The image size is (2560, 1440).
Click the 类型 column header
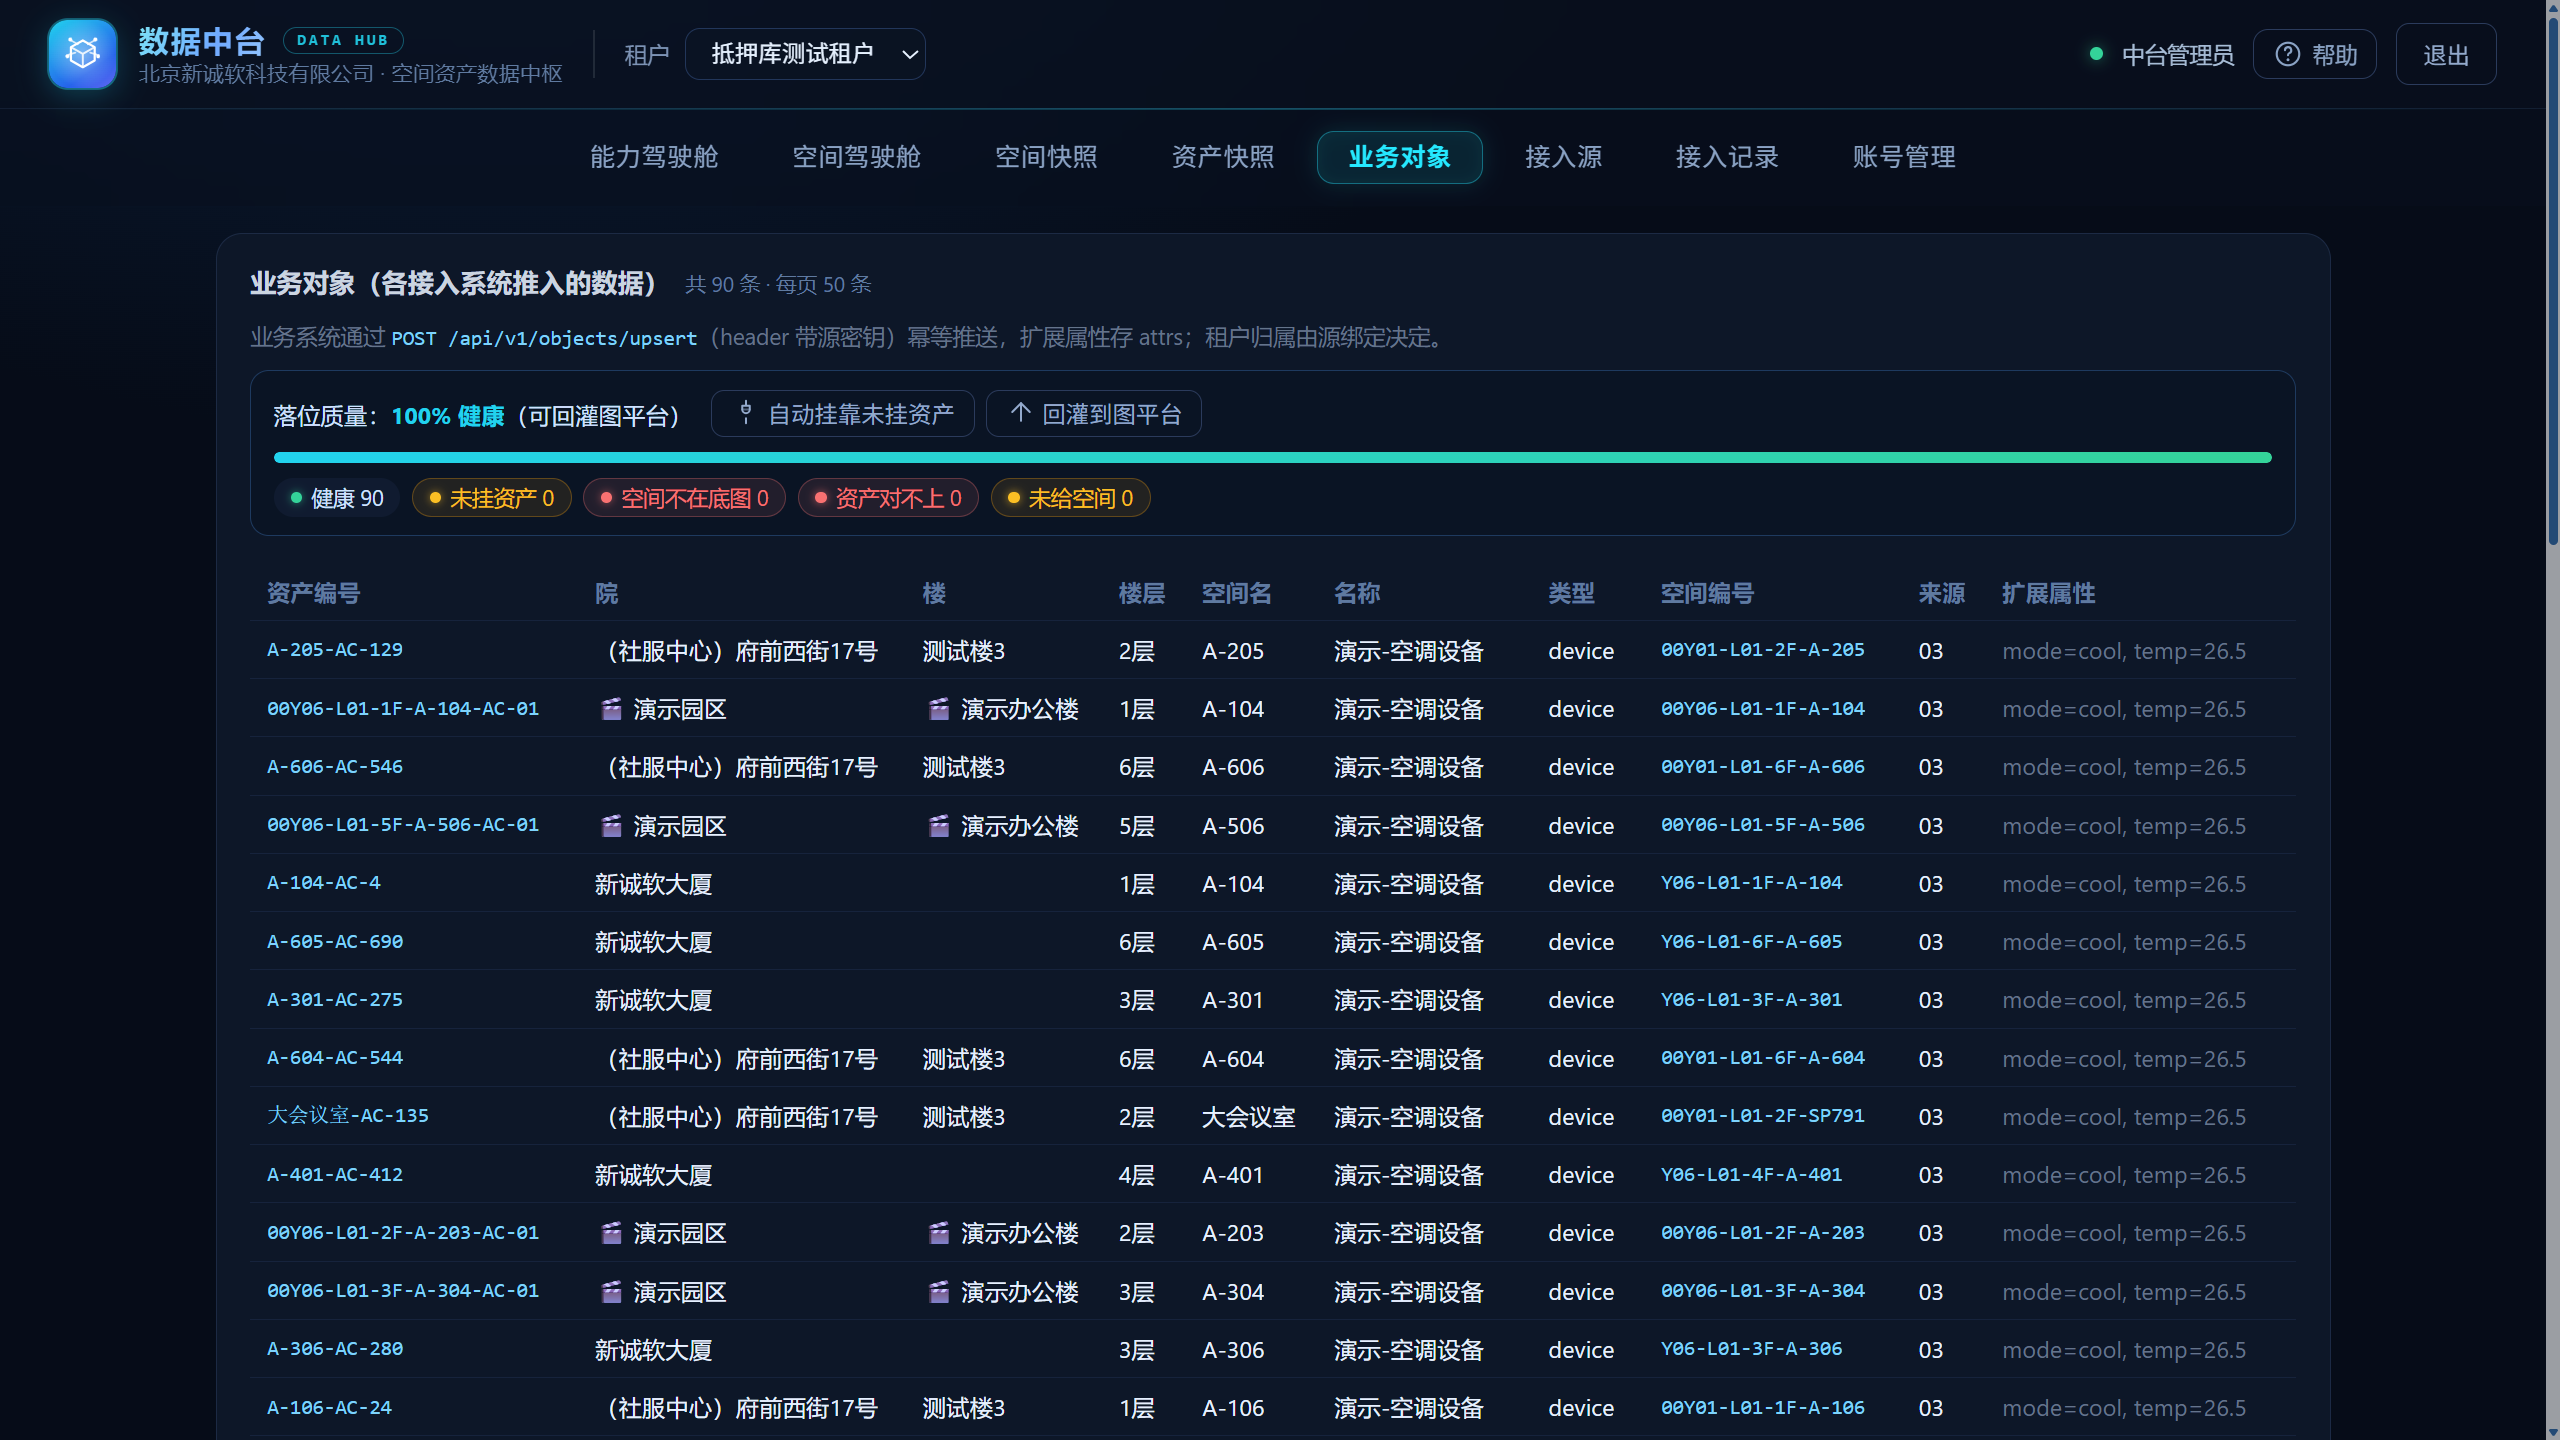[1571, 593]
